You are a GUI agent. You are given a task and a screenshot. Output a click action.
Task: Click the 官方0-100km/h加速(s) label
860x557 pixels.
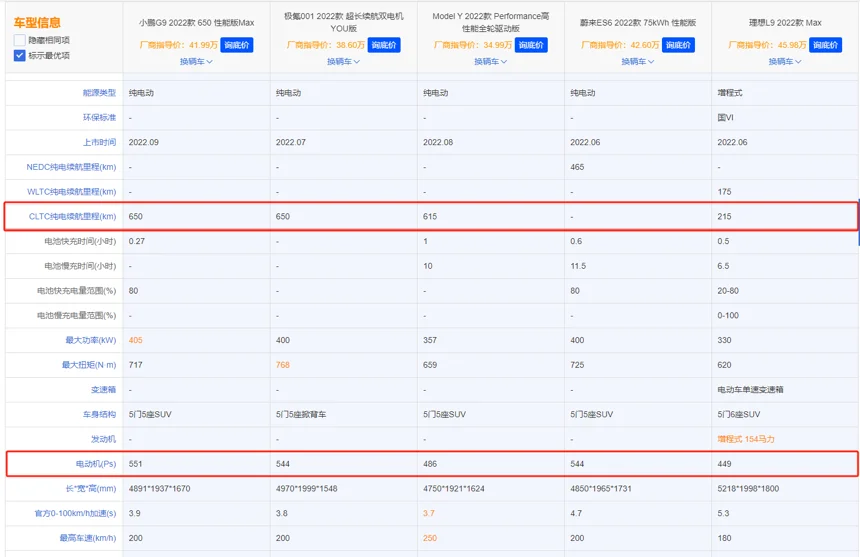tap(75, 513)
